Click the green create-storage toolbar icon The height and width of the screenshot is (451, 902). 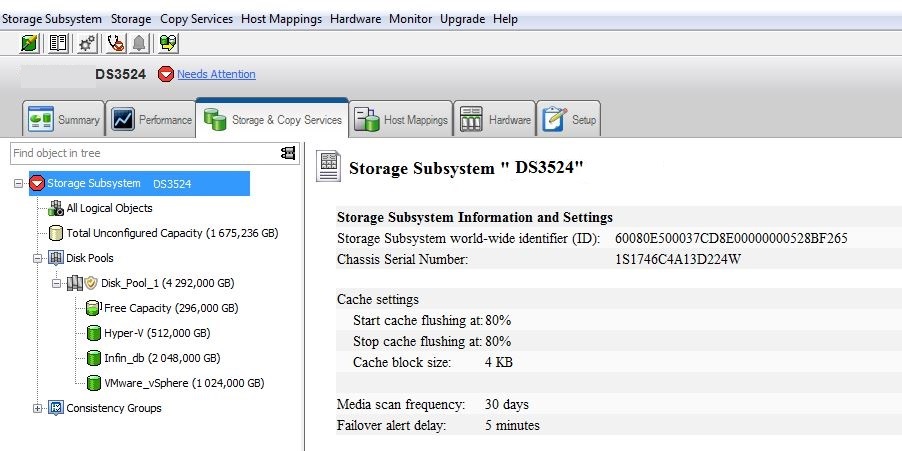point(31,43)
